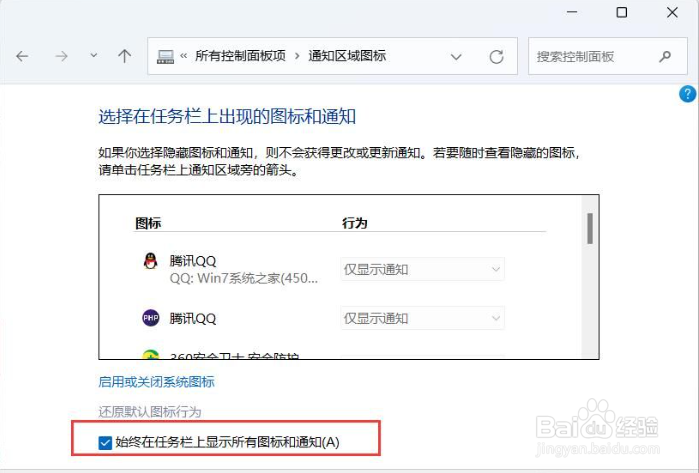699x473 pixels.
Task: Select the QQ: Win7系统之家 subtitle text
Action: [x=244, y=279]
